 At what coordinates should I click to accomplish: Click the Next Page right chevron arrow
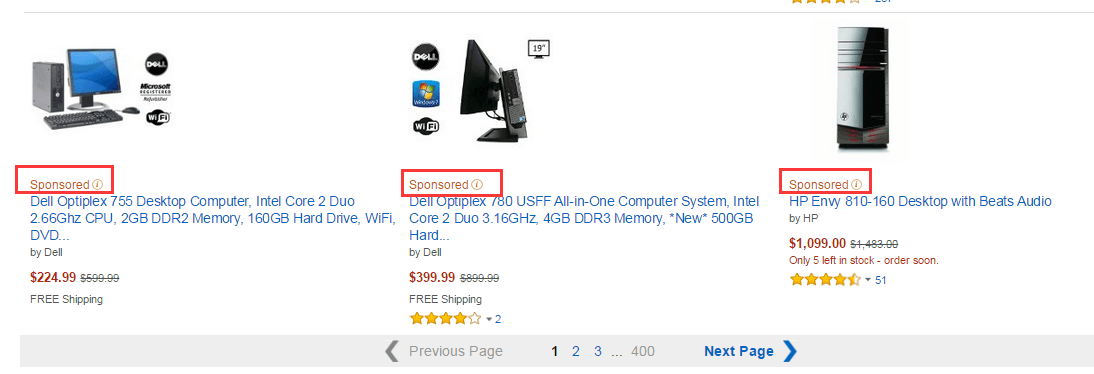click(x=789, y=351)
